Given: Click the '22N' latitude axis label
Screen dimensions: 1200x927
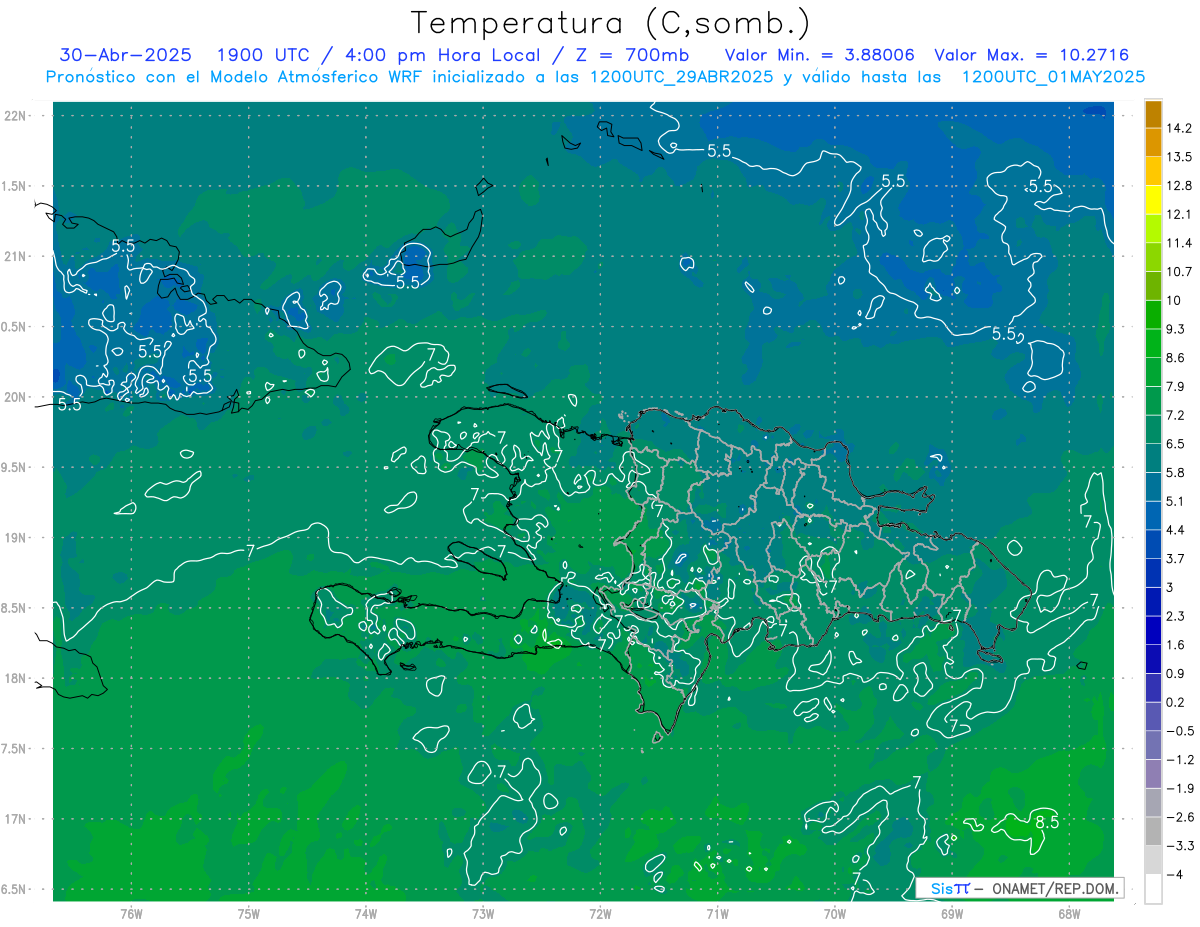Looking at the screenshot, I should [17, 115].
